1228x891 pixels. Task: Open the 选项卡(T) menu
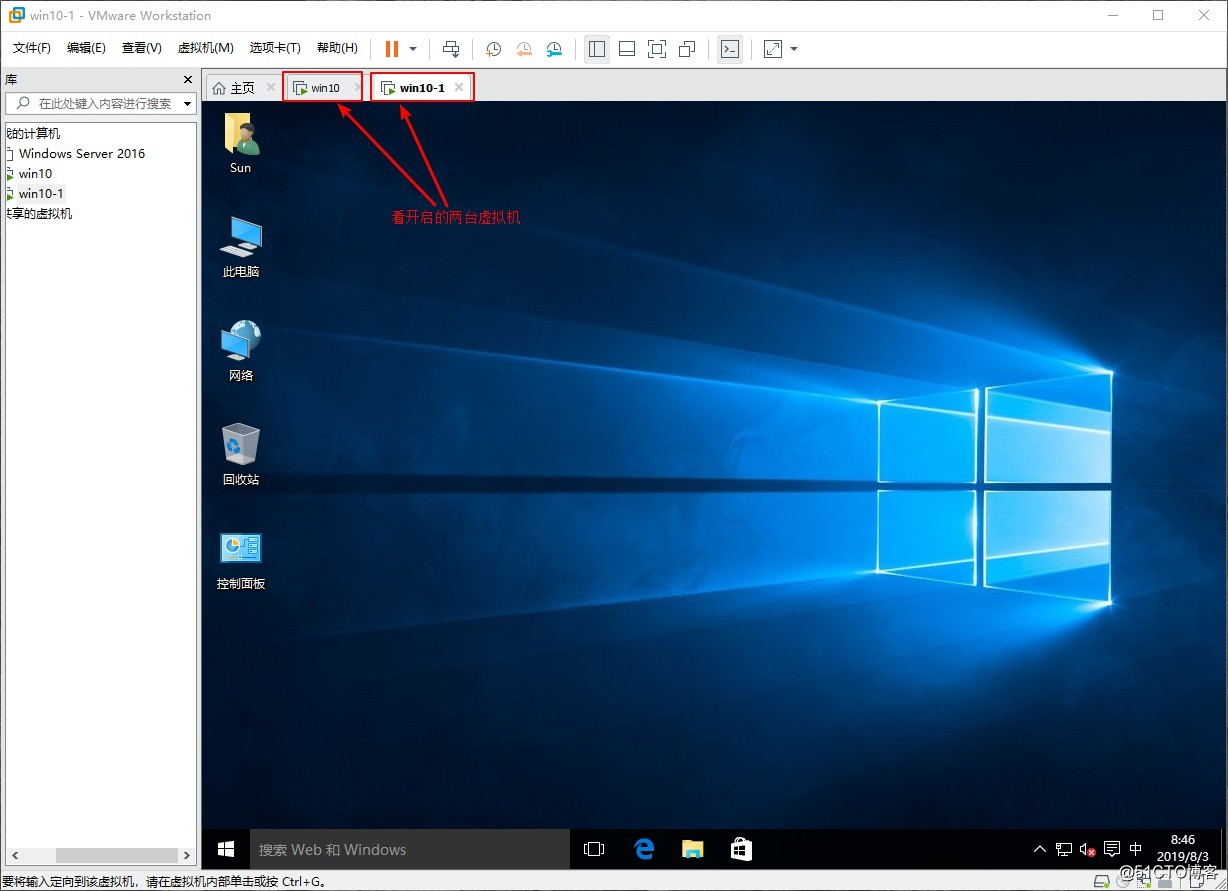275,48
